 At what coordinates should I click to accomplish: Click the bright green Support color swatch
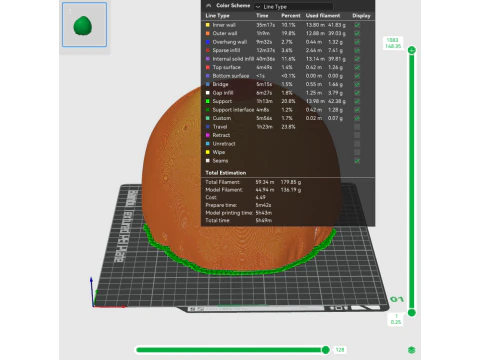208,101
